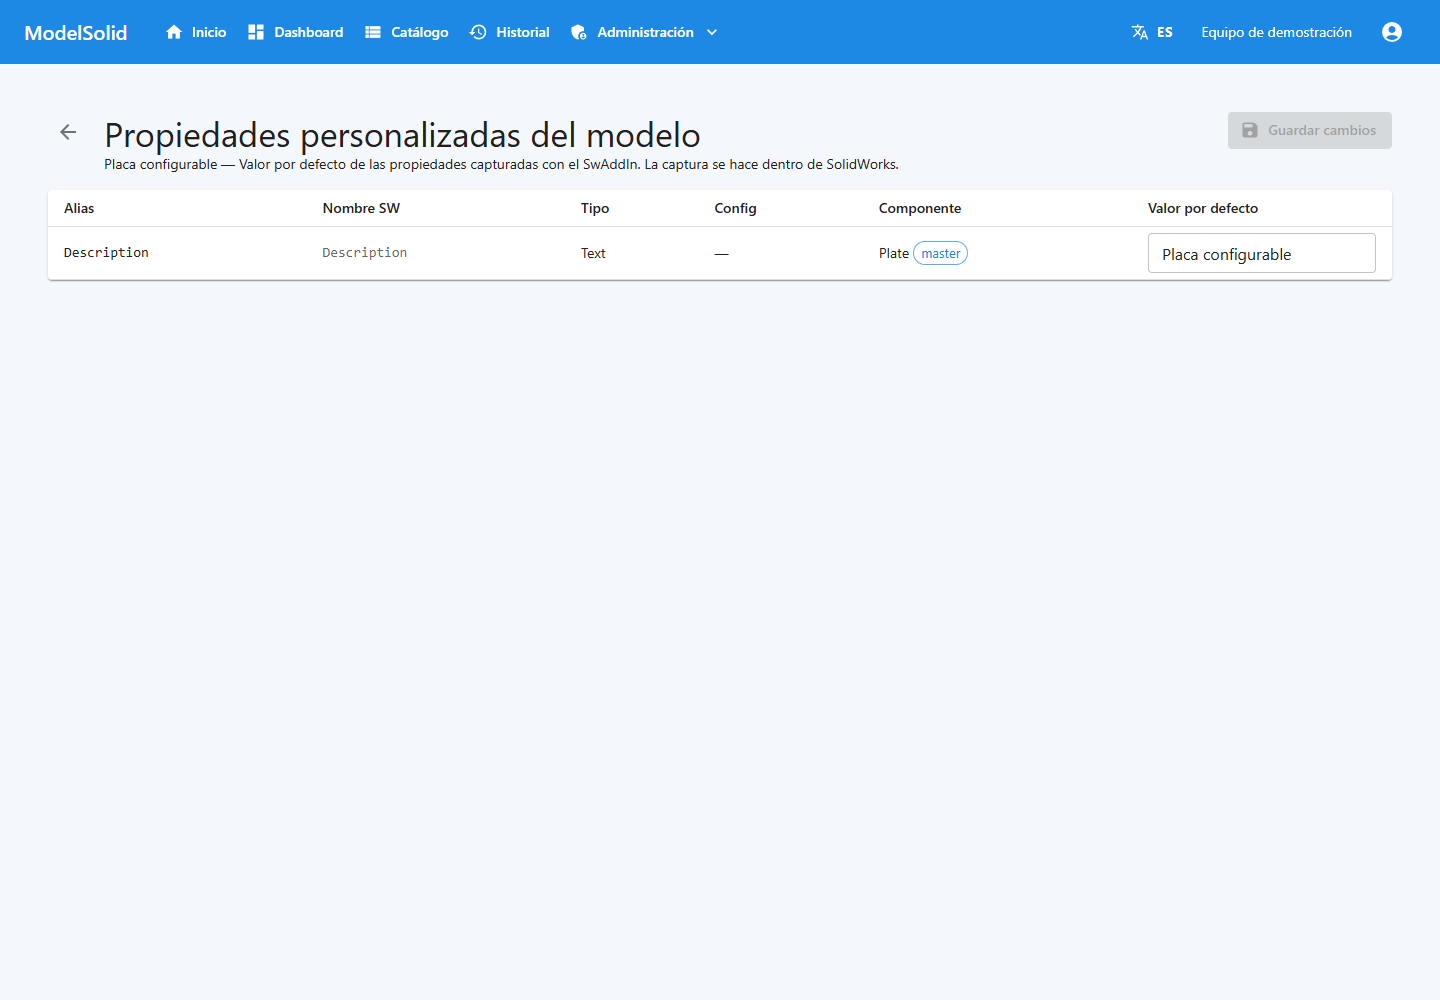Image resolution: width=1440 pixels, height=1000 pixels.
Task: Click the Guardar cambios button label
Action: pyautogui.click(x=1322, y=130)
